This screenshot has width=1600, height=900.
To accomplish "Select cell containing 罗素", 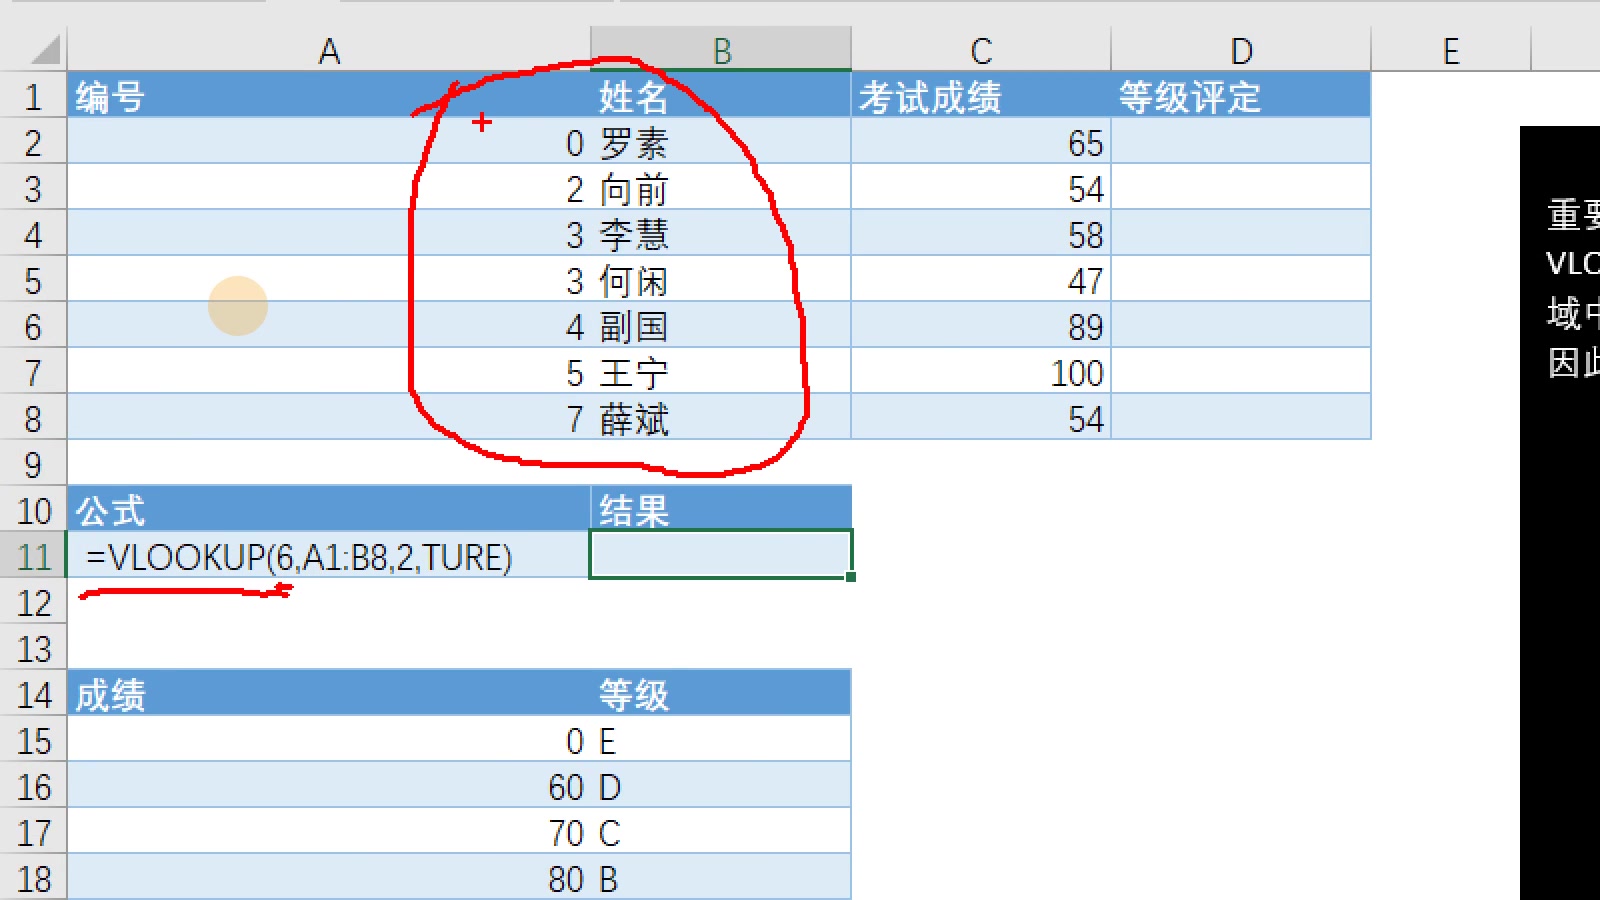I will click(x=721, y=142).
